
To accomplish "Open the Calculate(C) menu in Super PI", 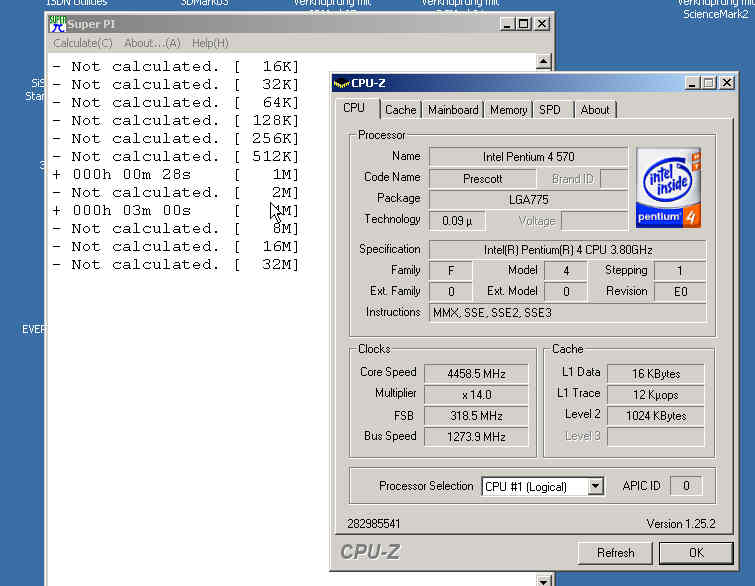I will point(83,43).
